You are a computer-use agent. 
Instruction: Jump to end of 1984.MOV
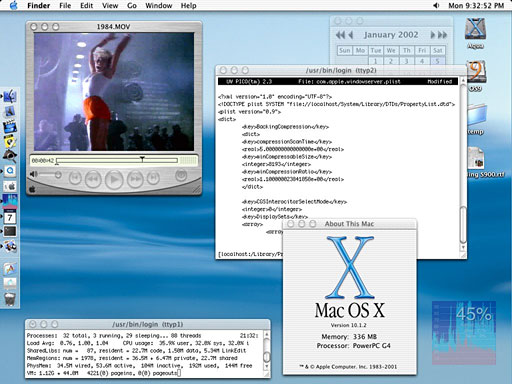[x=153, y=178]
